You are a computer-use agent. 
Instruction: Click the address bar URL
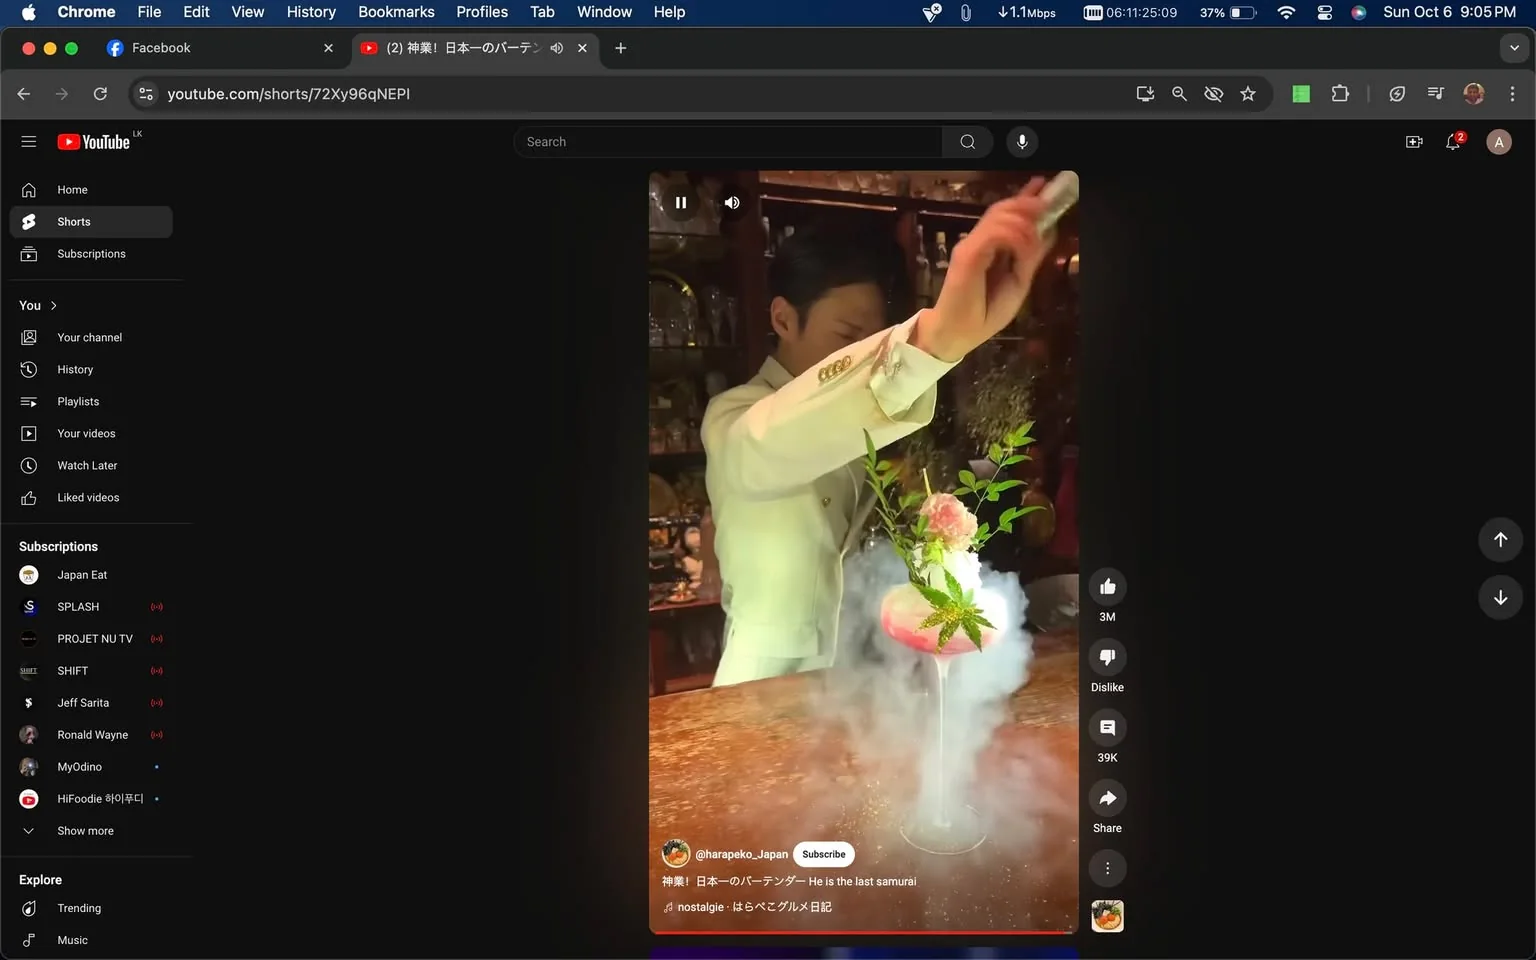[x=288, y=94]
